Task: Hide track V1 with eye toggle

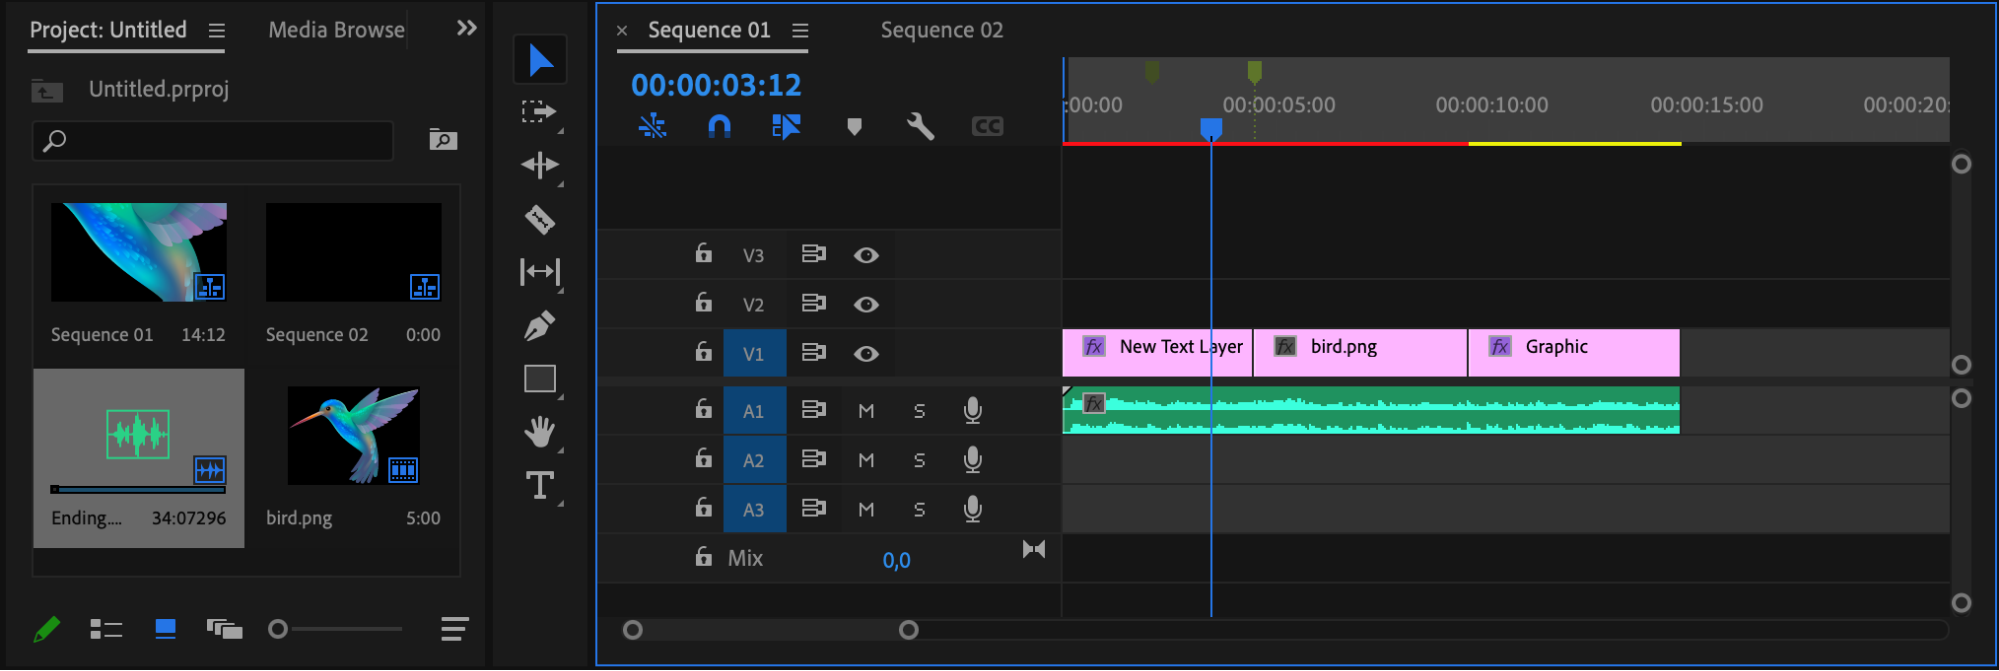Action: click(x=866, y=354)
